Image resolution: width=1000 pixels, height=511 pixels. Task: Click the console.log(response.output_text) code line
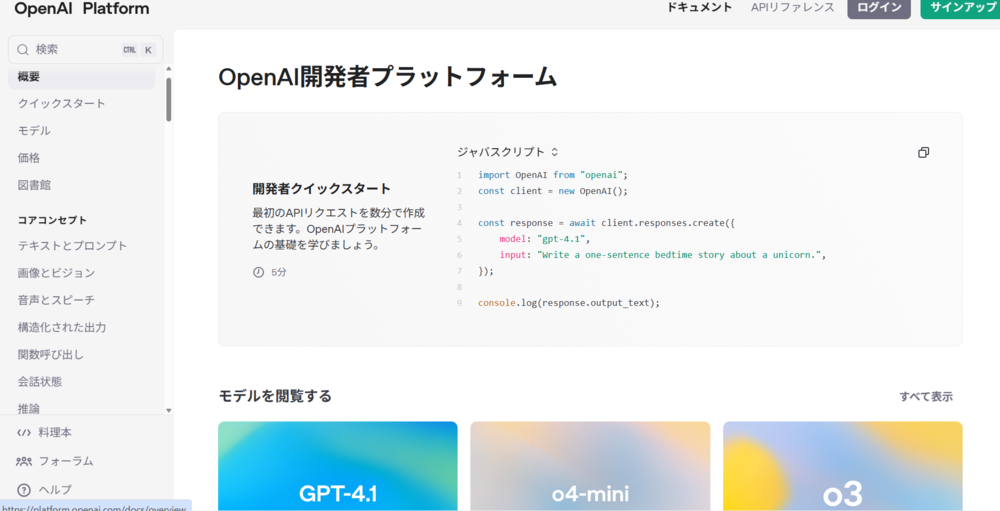tap(569, 303)
